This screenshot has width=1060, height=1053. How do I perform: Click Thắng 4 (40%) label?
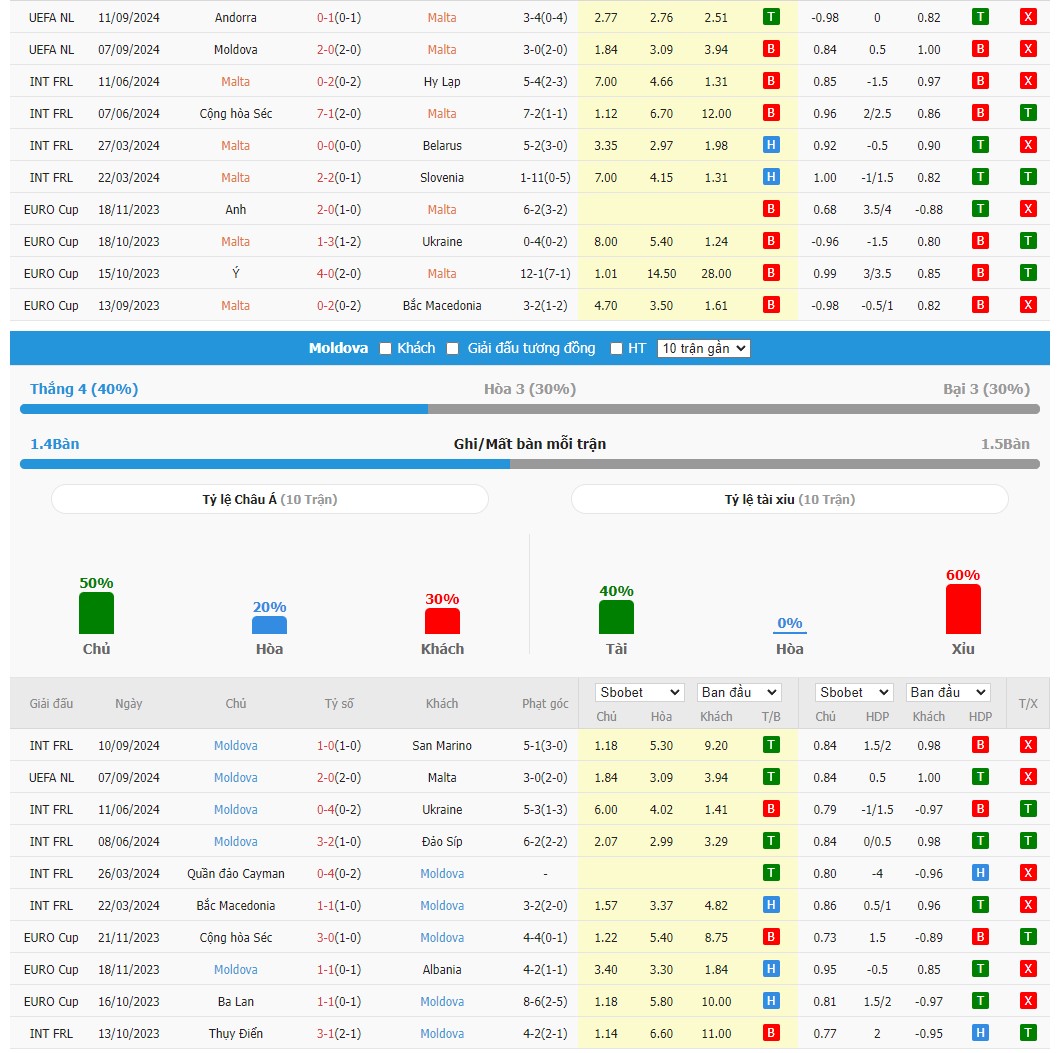pyautogui.click(x=84, y=389)
